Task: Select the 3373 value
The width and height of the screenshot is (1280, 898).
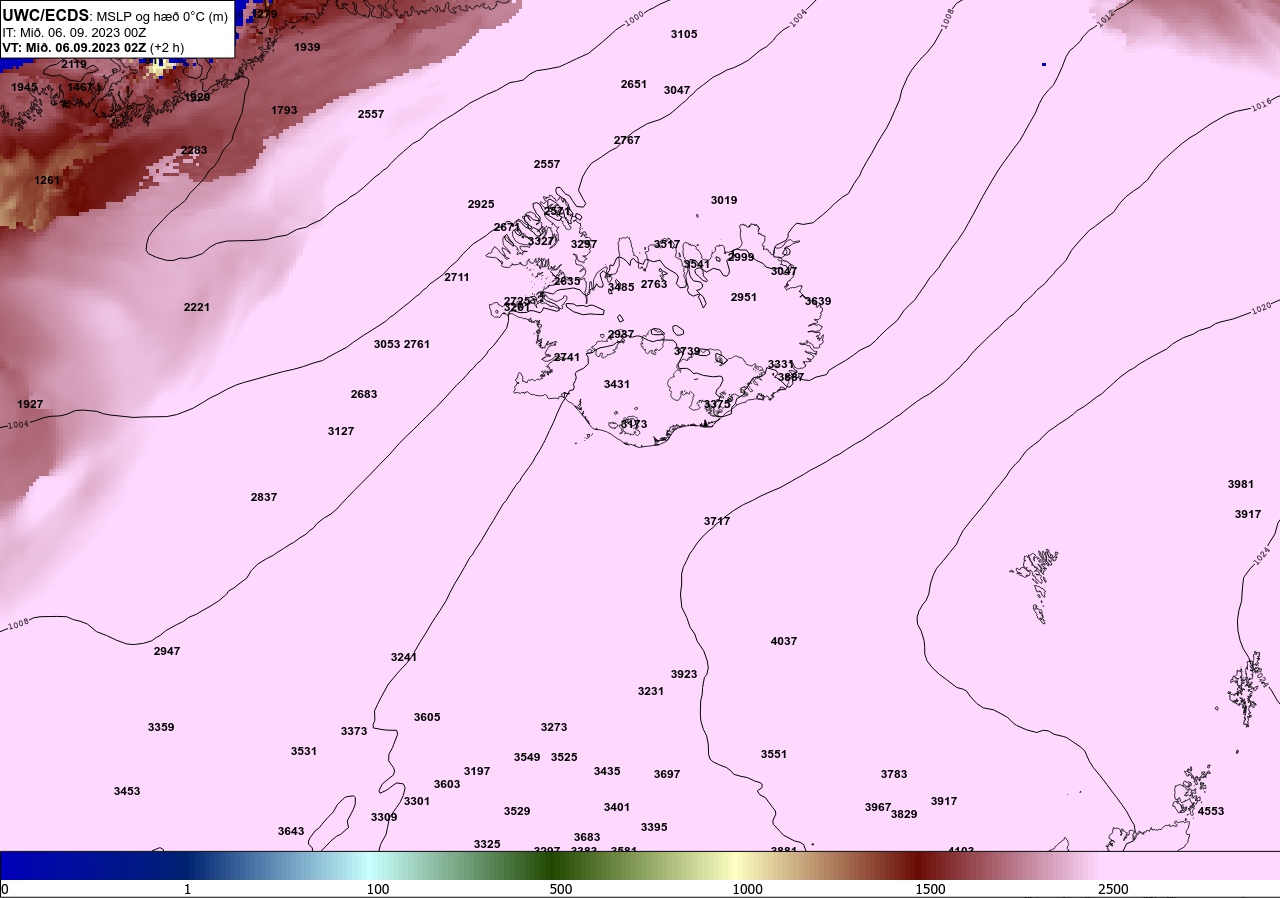Action: tap(354, 731)
